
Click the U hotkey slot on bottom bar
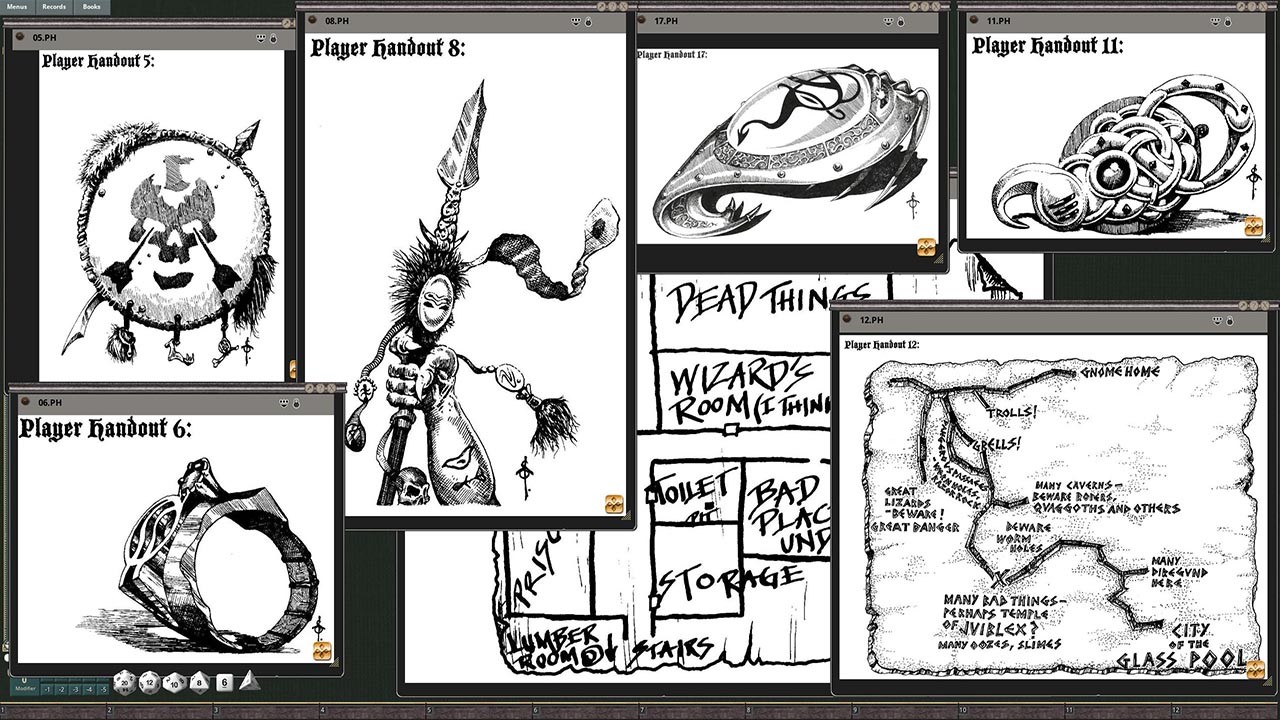coord(25,678)
